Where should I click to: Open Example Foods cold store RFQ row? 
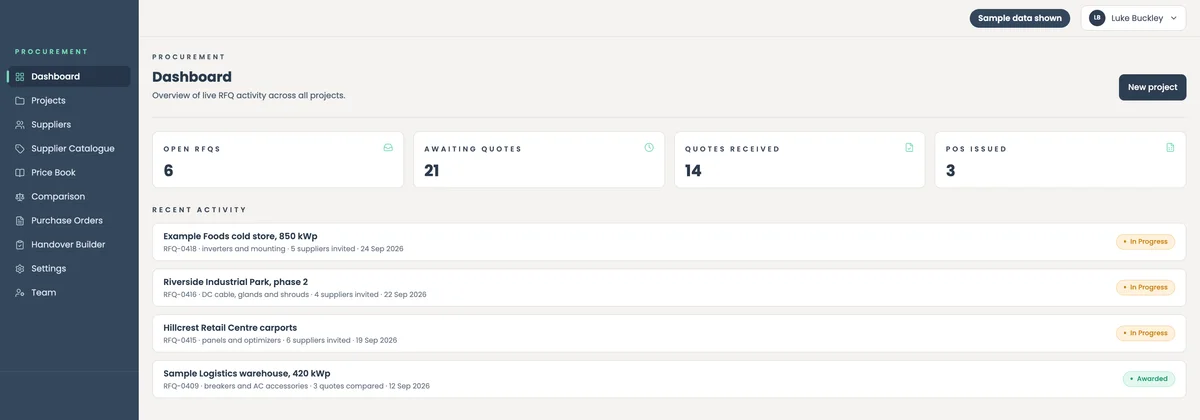click(x=669, y=242)
